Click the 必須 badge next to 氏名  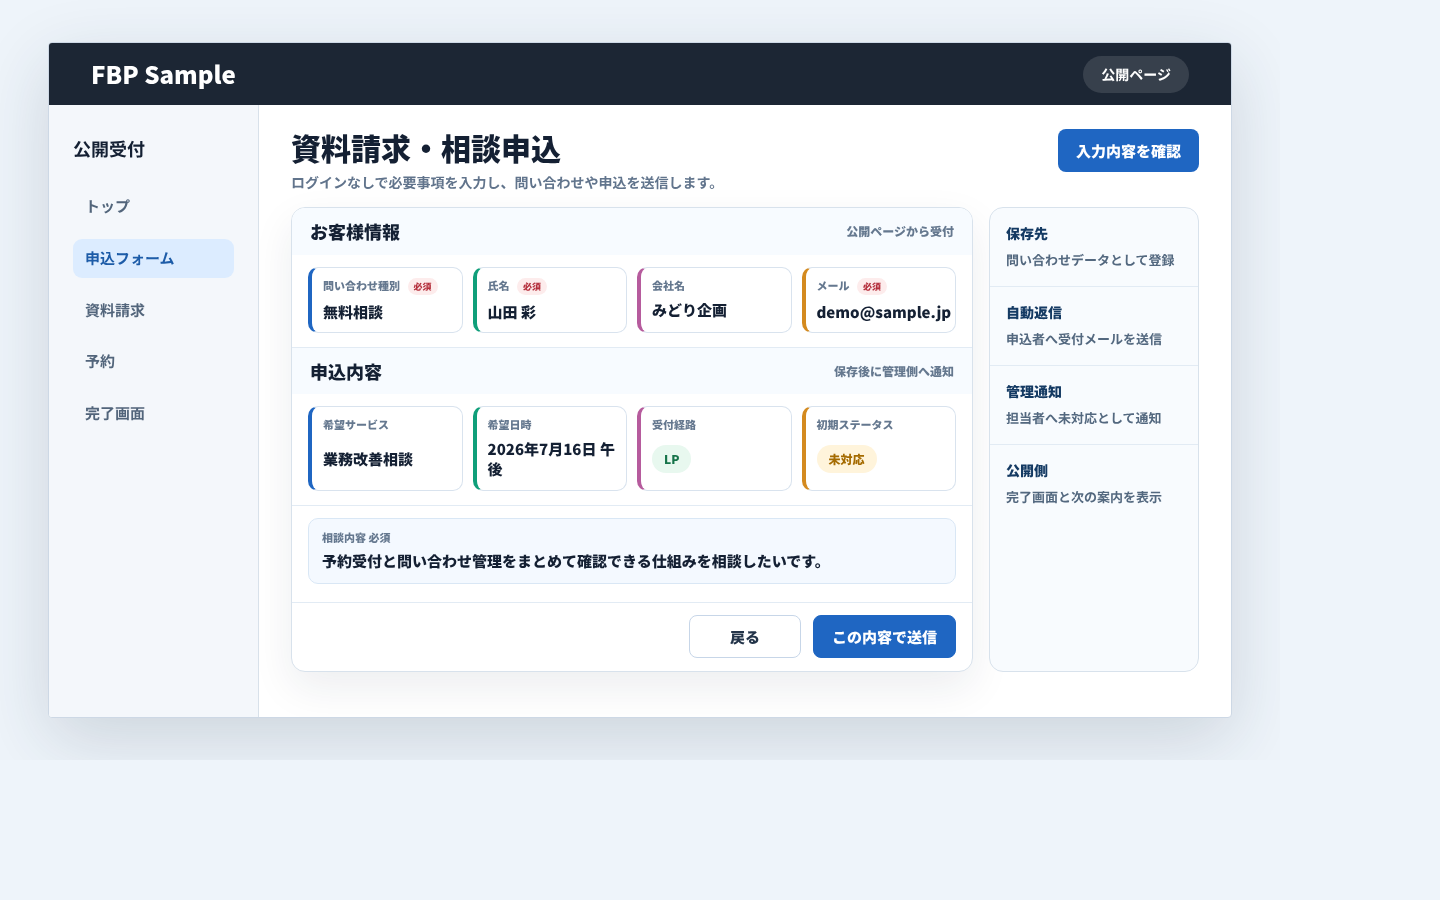[532, 286]
